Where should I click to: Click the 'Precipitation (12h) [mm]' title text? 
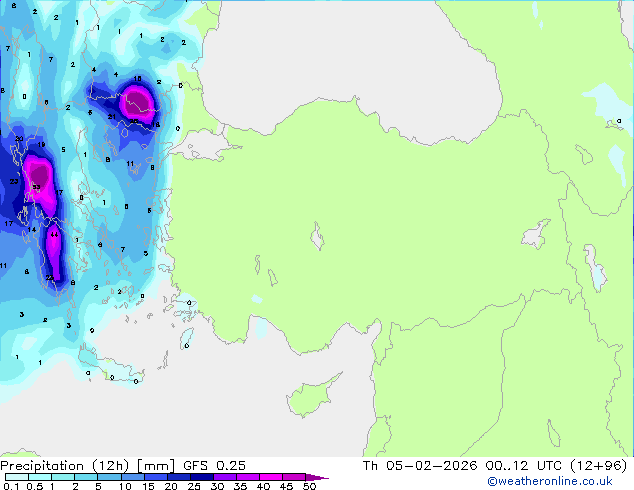point(87,466)
